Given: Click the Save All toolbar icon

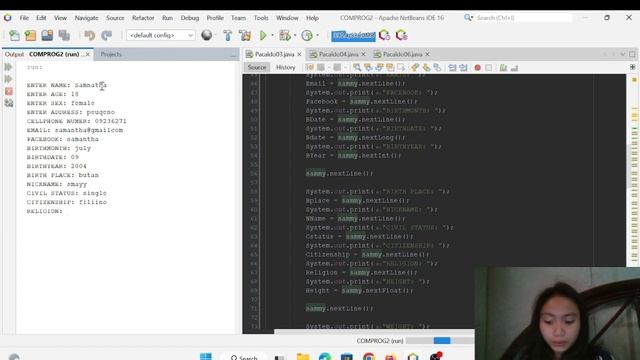Looking at the screenshot, I should pyautogui.click(x=64, y=36).
